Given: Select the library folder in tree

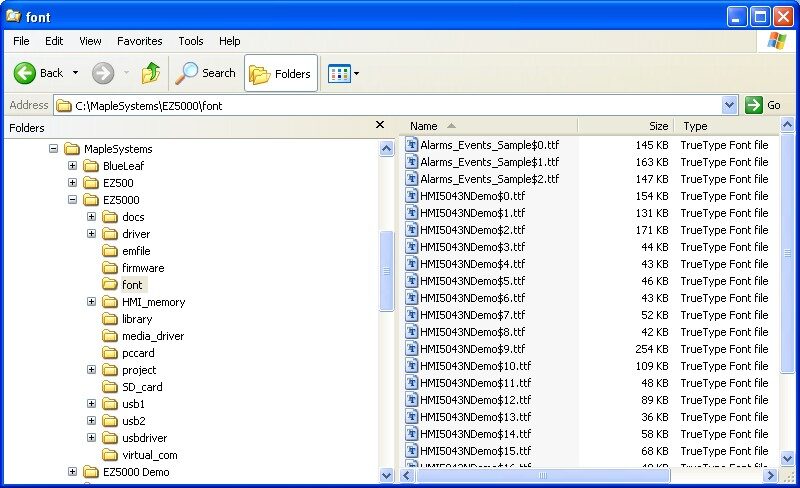Looking at the screenshot, I should [127, 319].
